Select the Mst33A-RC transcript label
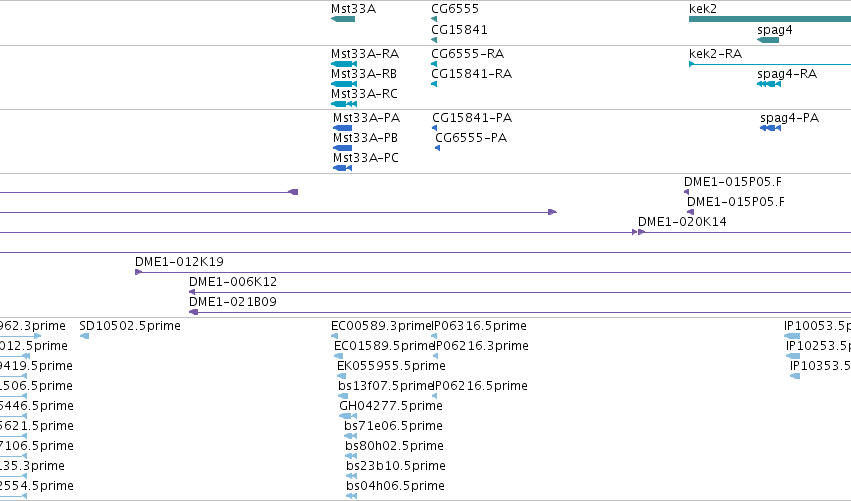851x501 pixels. (x=364, y=94)
